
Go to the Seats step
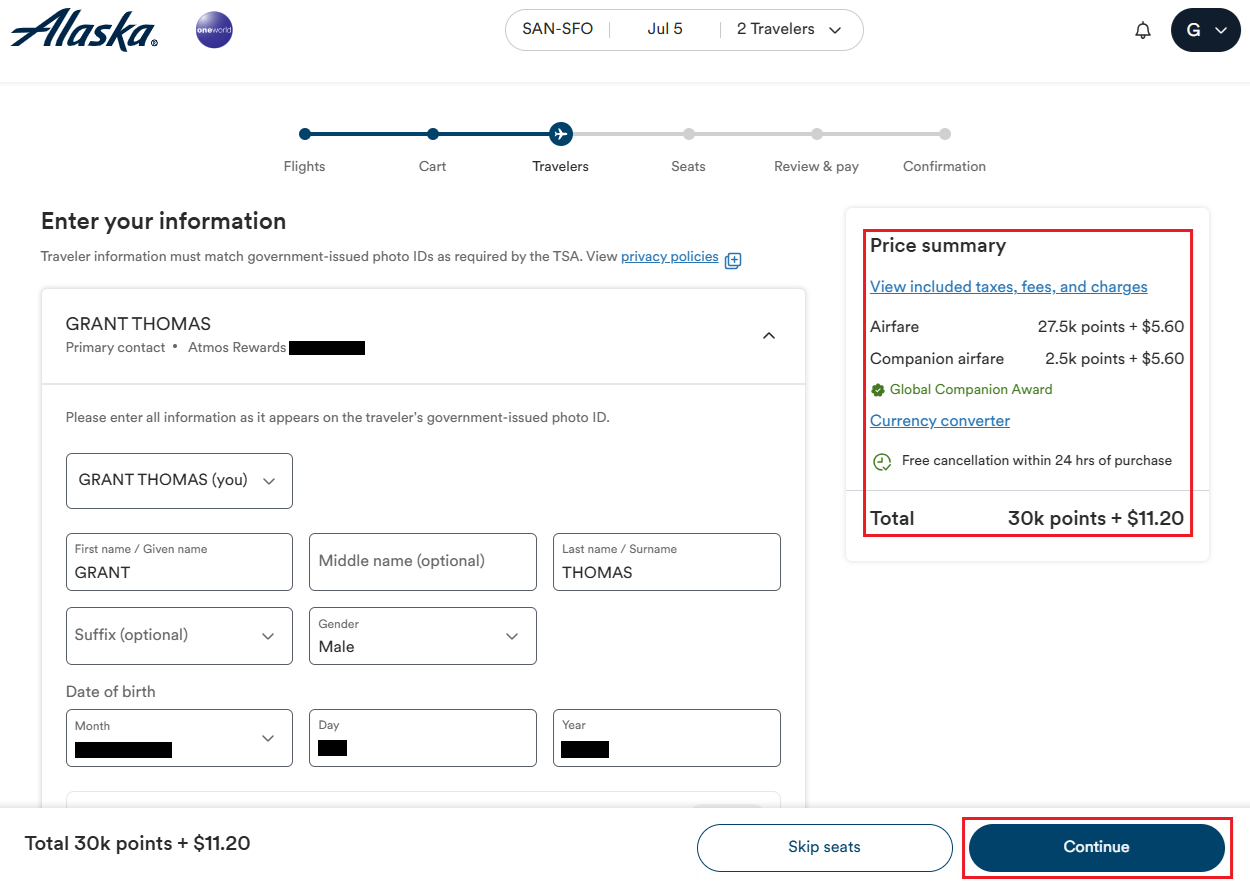tap(689, 166)
